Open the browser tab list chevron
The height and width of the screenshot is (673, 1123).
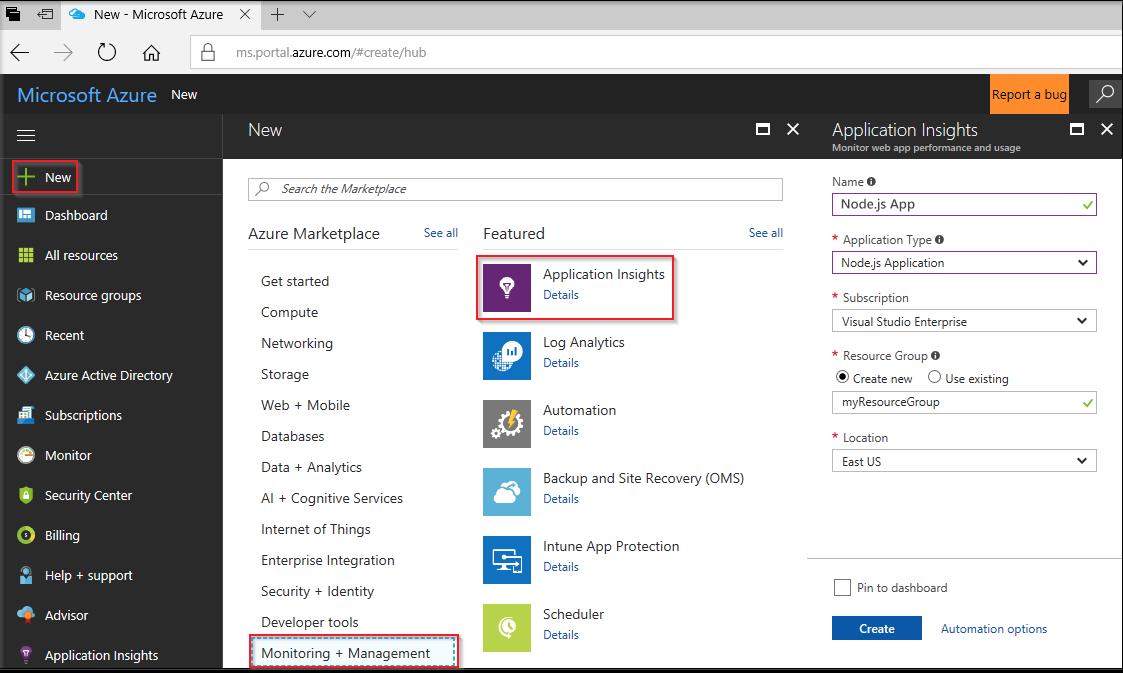309,14
